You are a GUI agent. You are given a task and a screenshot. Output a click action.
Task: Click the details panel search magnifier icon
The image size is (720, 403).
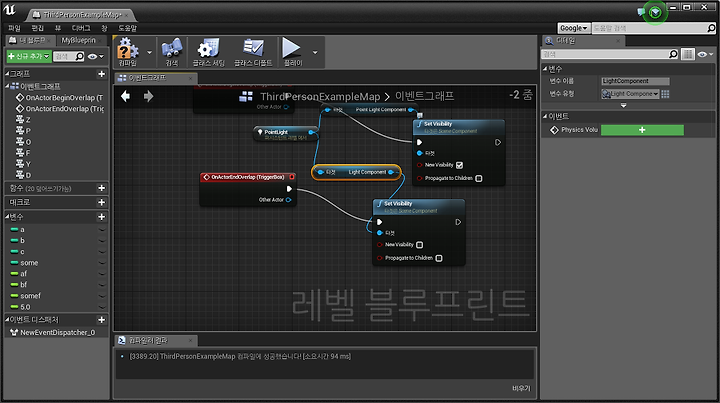pos(673,54)
